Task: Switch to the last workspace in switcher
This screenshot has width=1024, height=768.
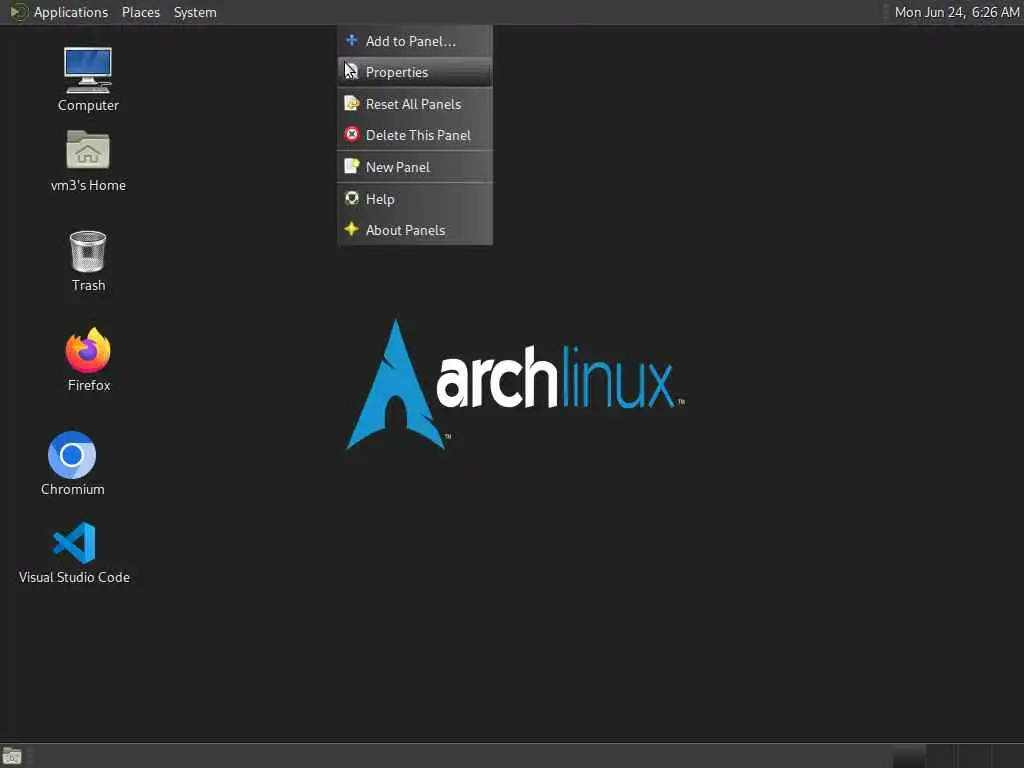Action: [x=1008, y=756]
